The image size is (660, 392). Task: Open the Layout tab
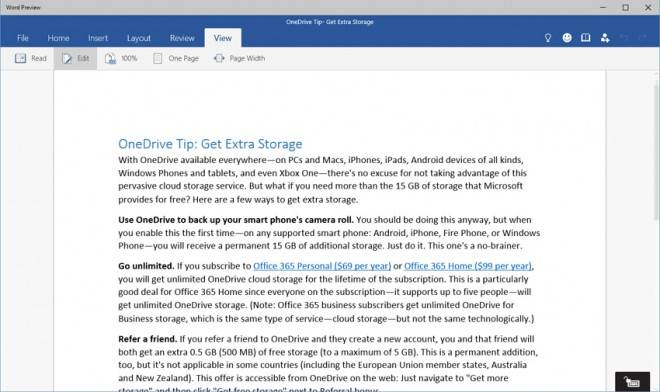(138, 38)
